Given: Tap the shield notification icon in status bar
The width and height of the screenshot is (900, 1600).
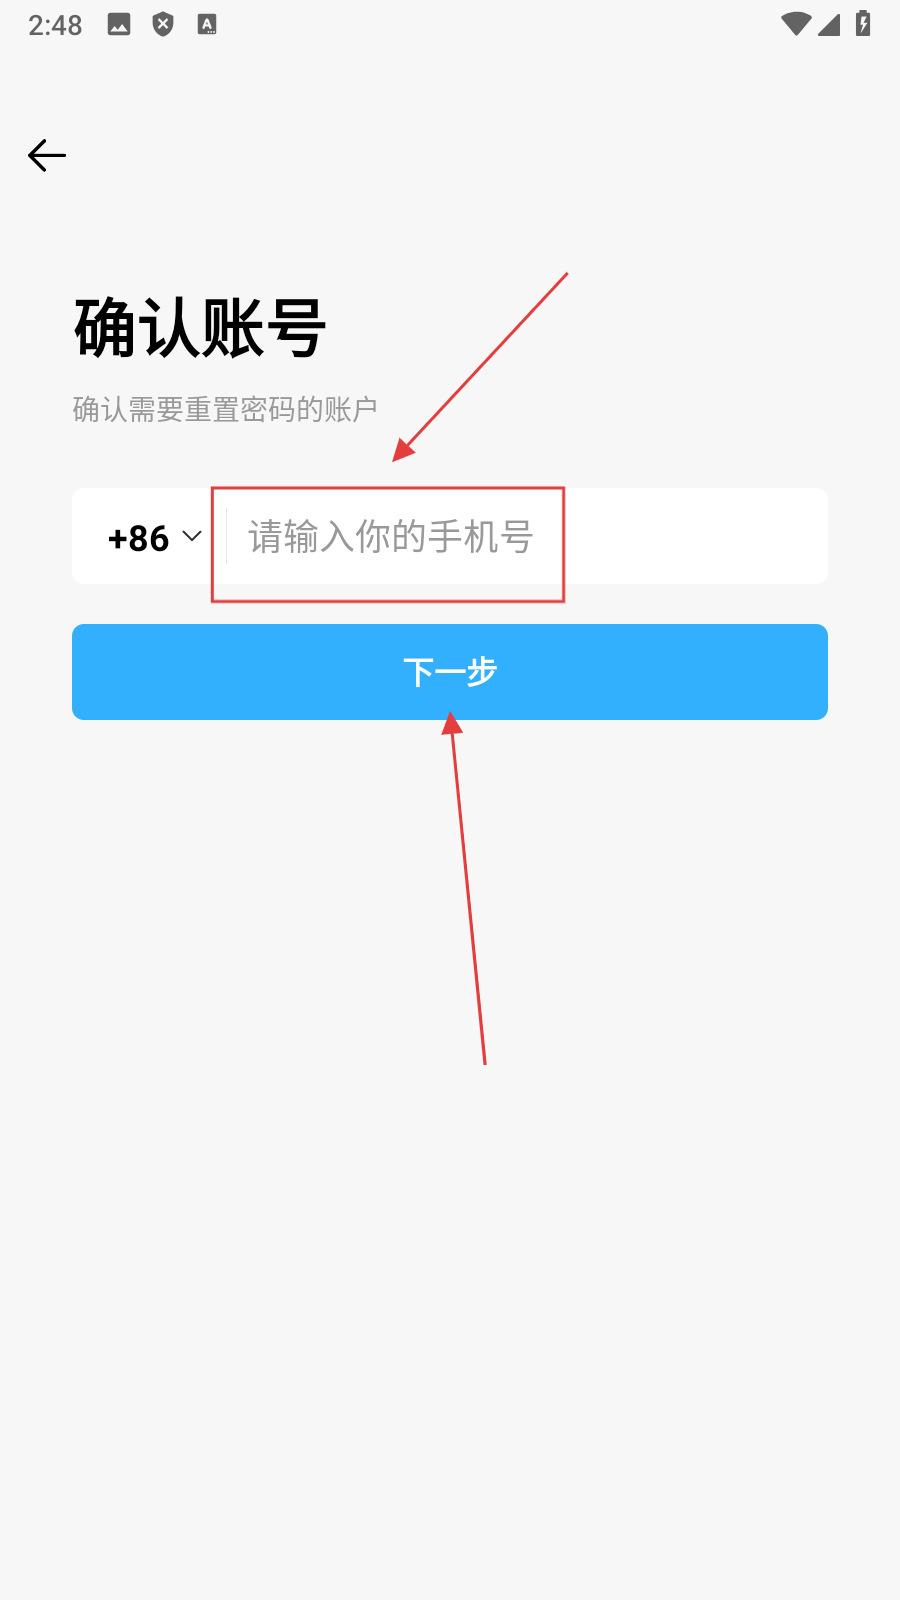Looking at the screenshot, I should coord(163,24).
